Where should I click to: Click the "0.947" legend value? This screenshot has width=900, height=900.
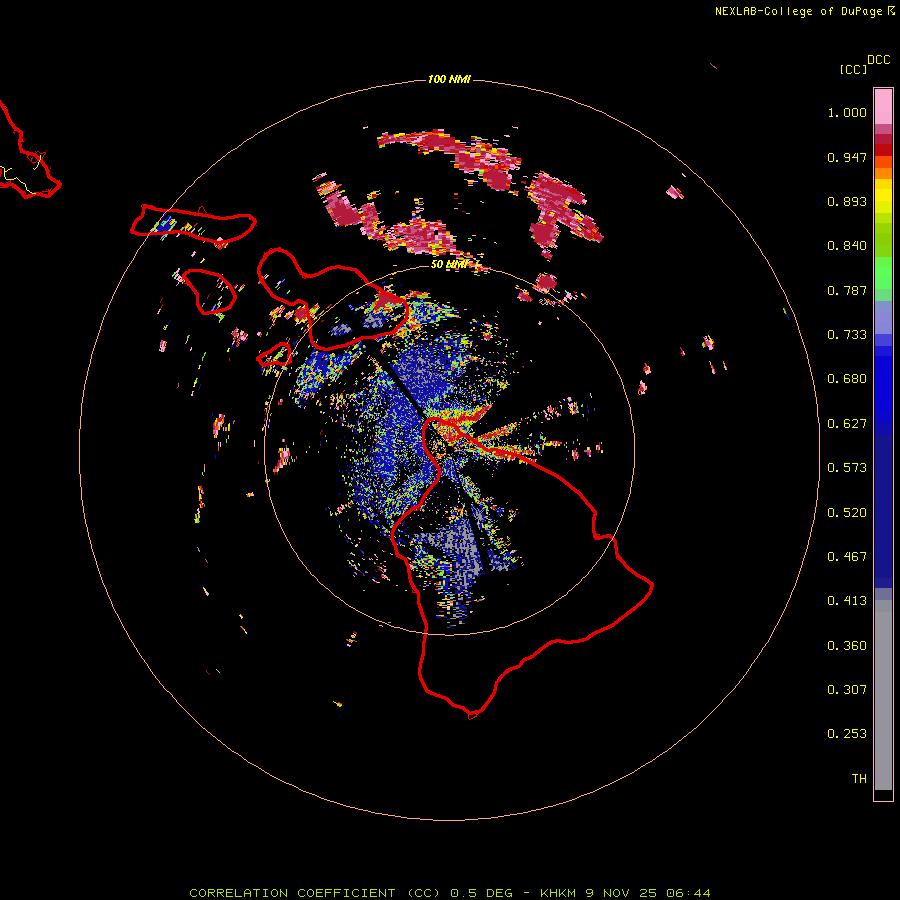(847, 157)
